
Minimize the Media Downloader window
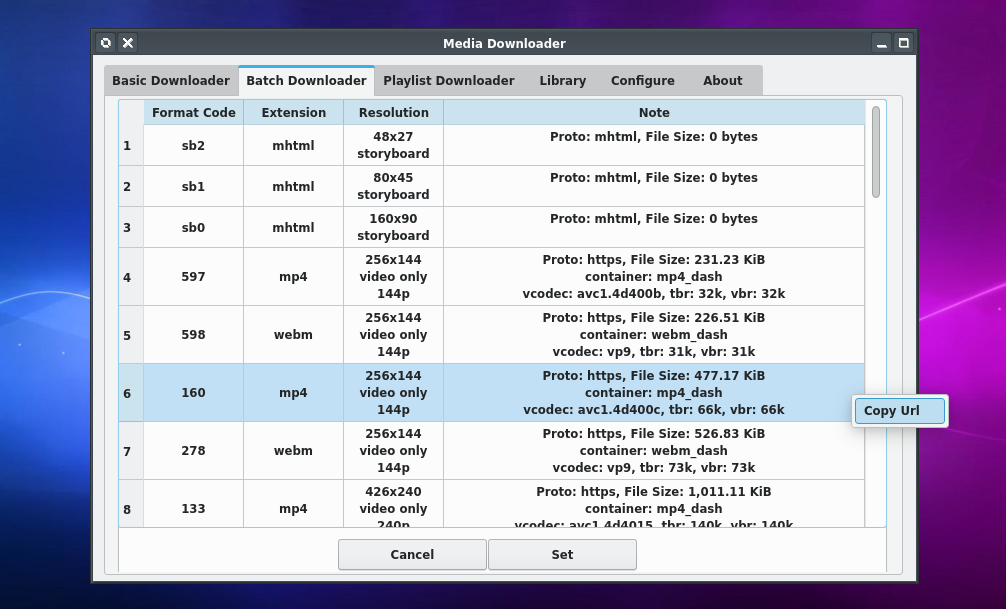pyautogui.click(x=882, y=43)
